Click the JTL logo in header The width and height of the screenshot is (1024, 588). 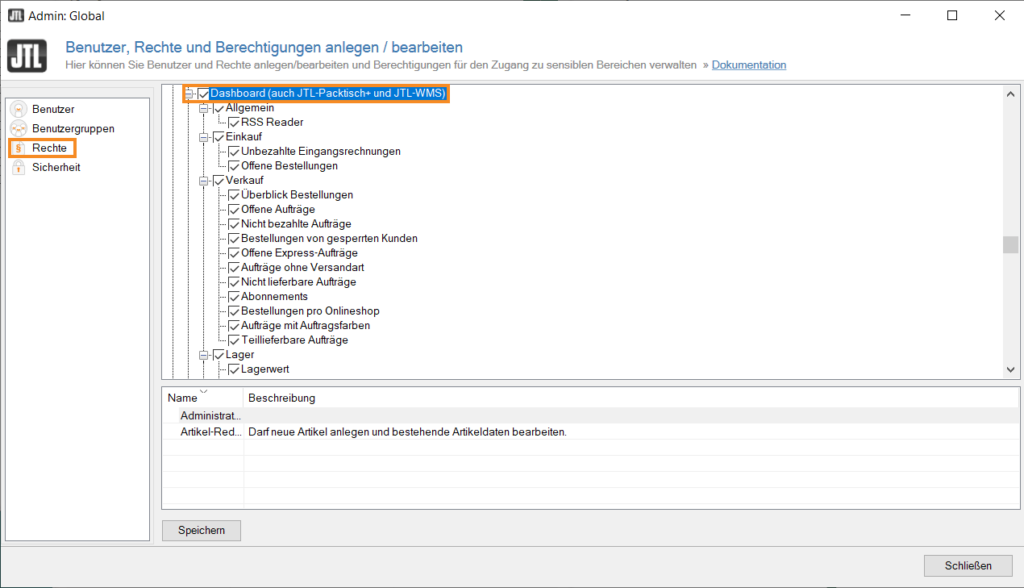pyautogui.click(x=27, y=56)
